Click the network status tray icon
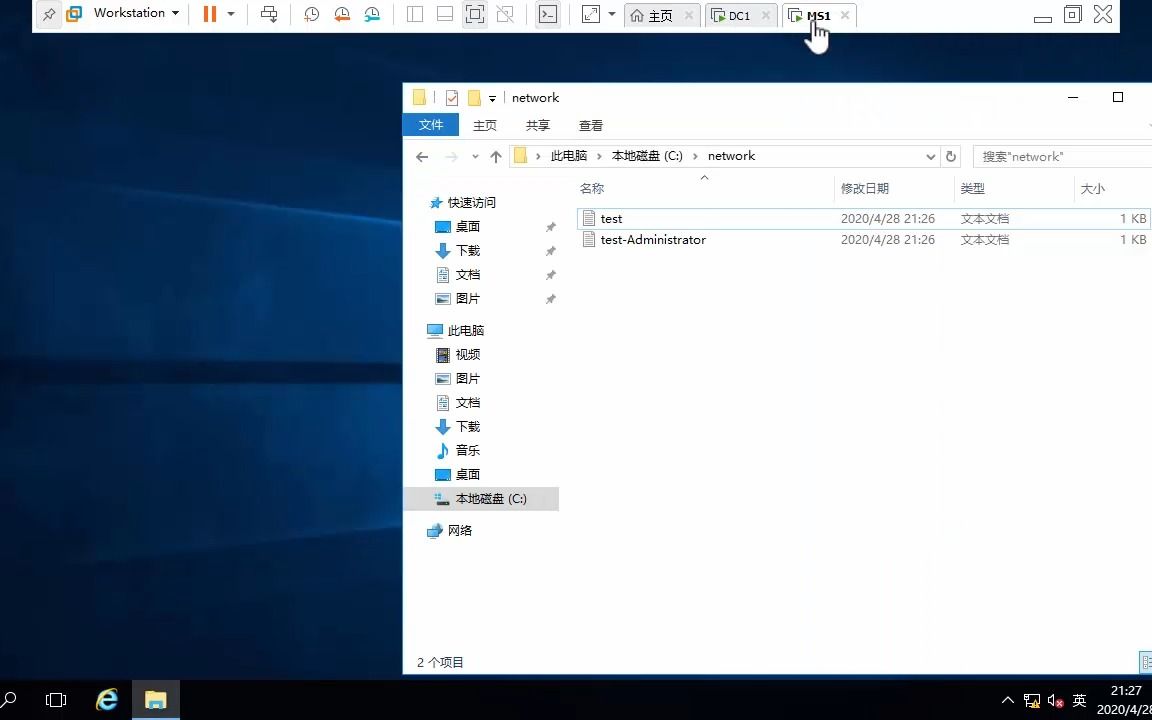 coord(1032,700)
